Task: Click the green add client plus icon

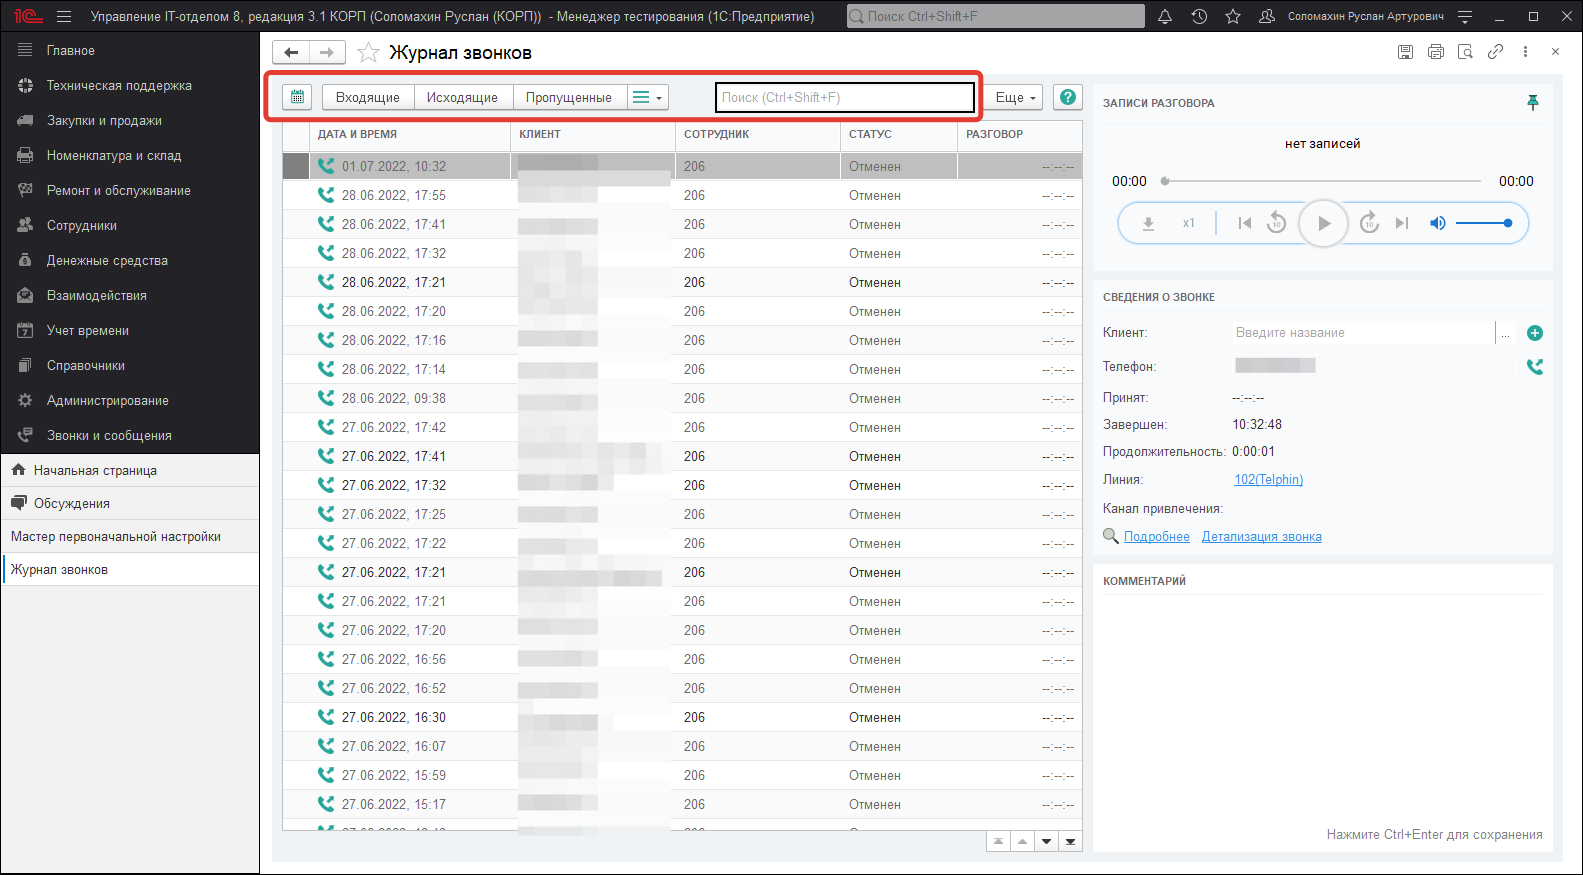Action: (1535, 333)
